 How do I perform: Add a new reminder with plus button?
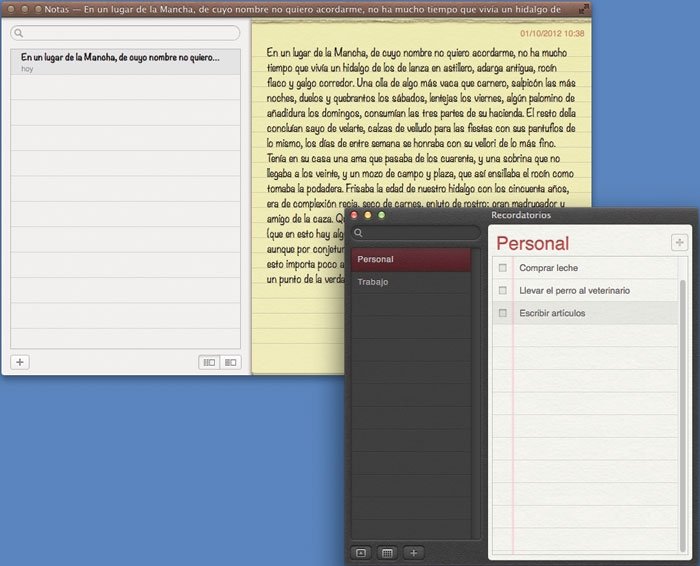pyautogui.click(x=679, y=242)
